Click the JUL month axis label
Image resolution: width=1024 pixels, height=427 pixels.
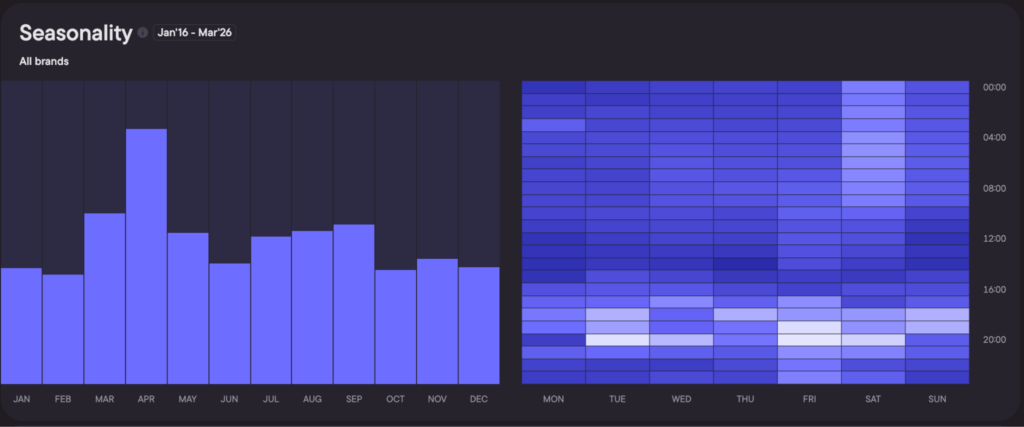click(271, 399)
